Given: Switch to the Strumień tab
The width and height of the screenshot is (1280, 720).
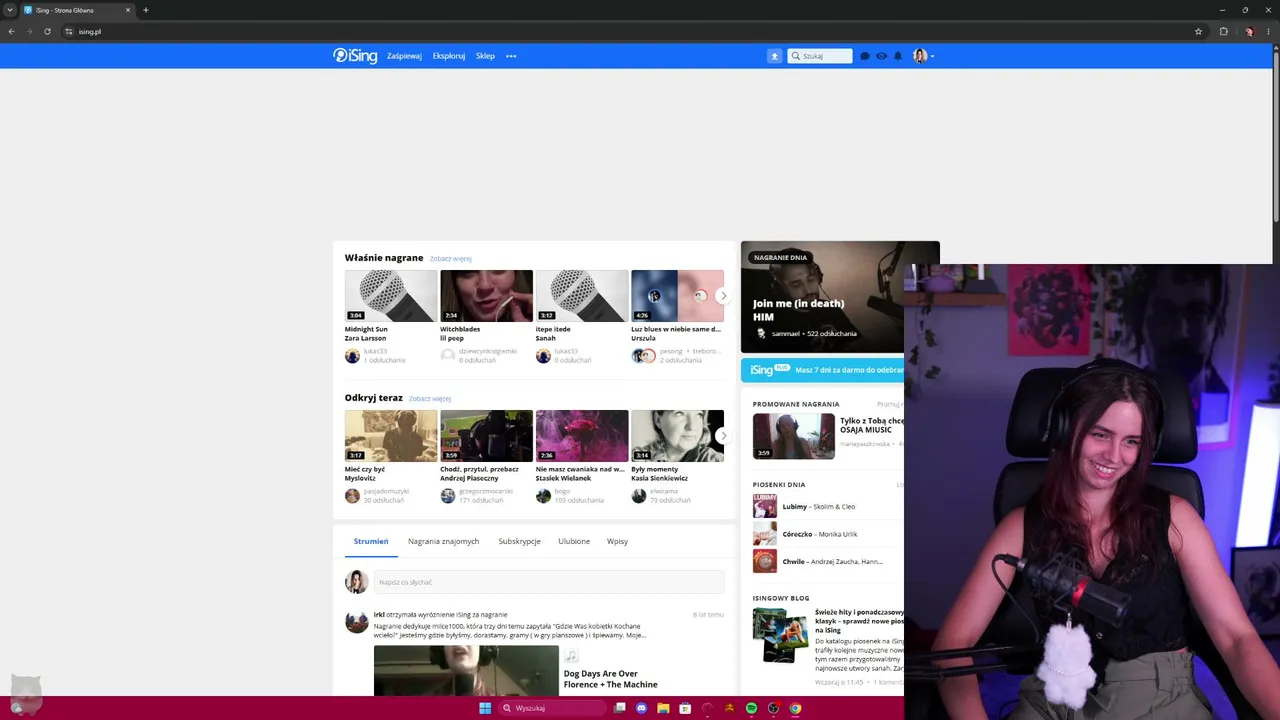Looking at the screenshot, I should [371, 541].
